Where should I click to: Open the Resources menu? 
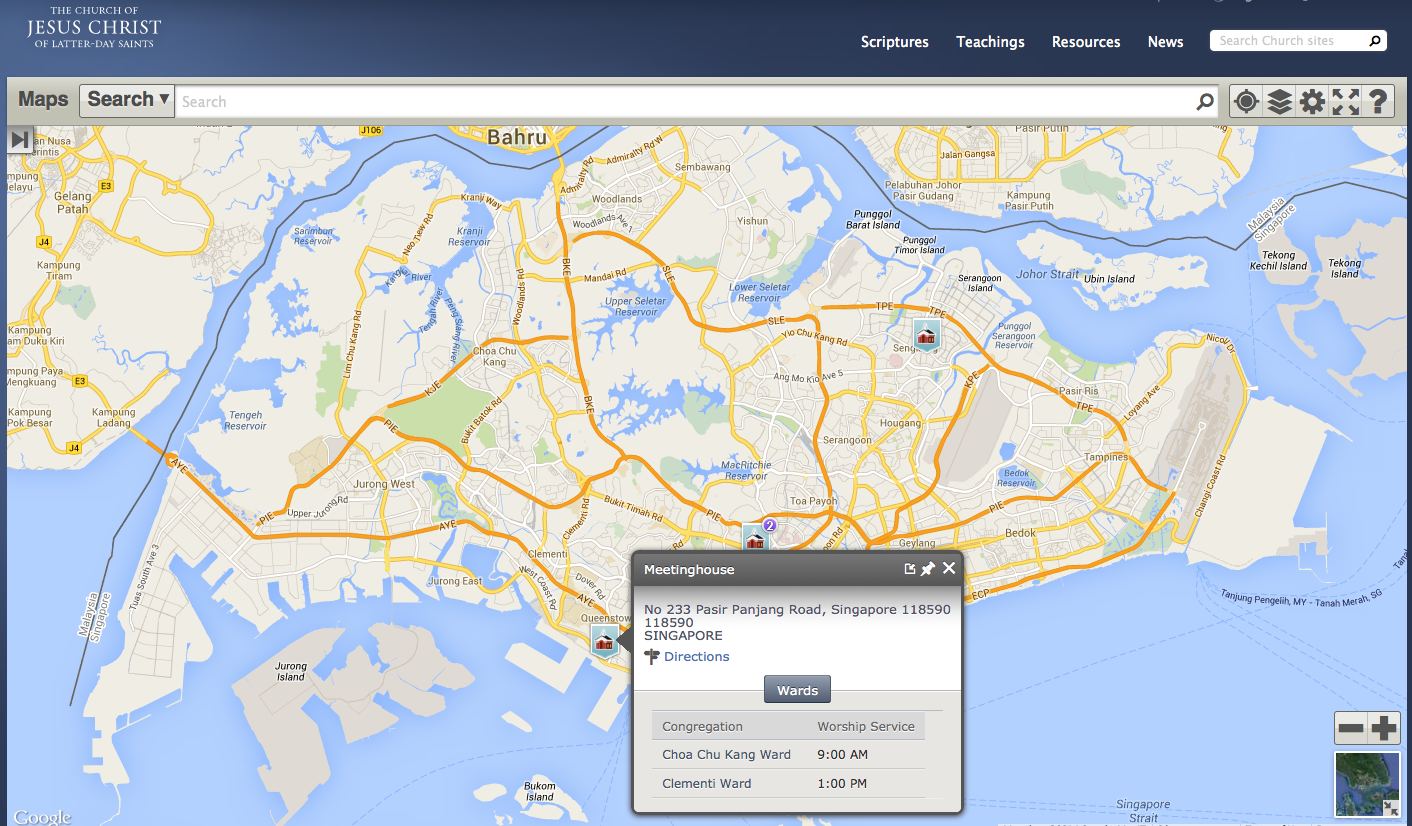click(x=1086, y=42)
